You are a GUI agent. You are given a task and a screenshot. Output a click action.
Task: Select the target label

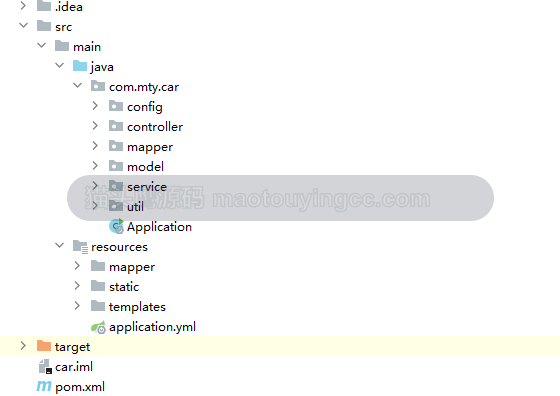click(x=72, y=347)
